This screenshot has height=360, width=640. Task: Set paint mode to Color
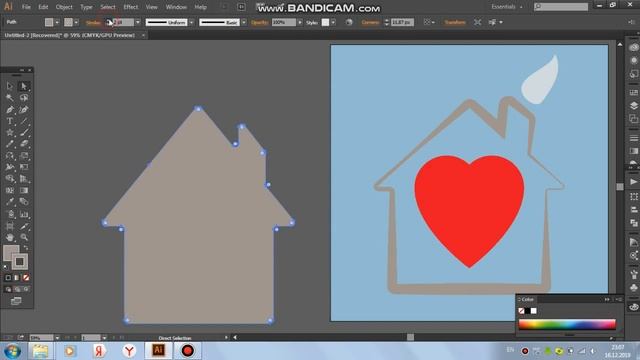point(8,278)
